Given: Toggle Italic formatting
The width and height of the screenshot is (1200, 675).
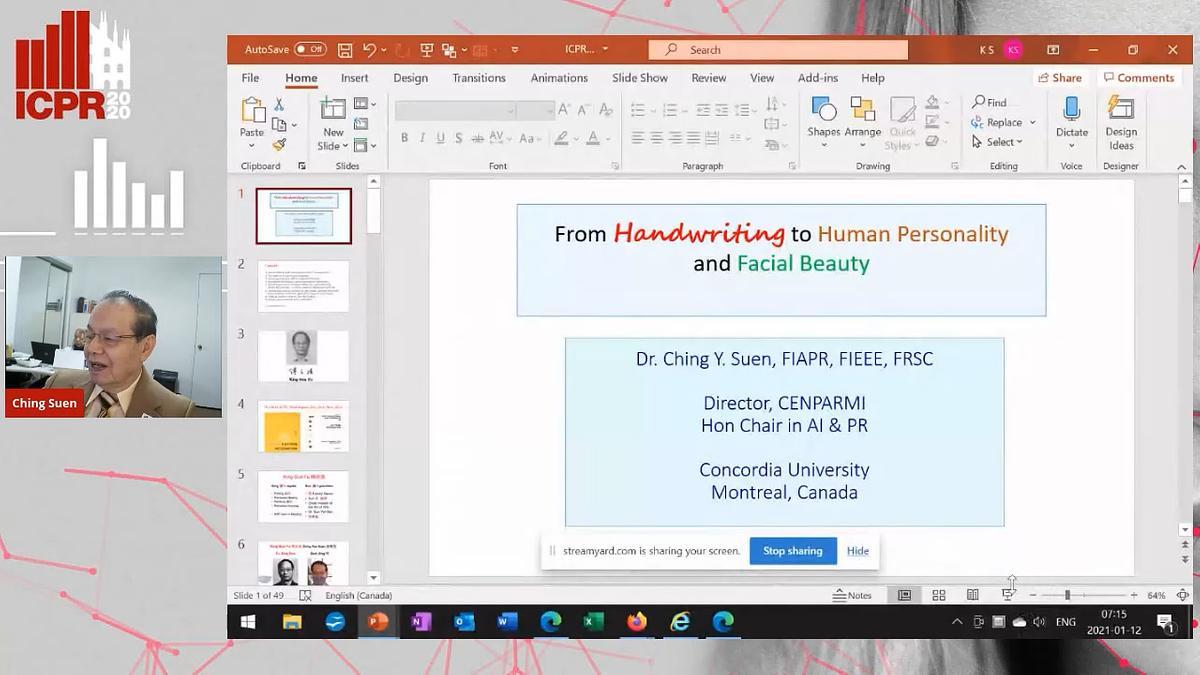Looking at the screenshot, I should (422, 138).
